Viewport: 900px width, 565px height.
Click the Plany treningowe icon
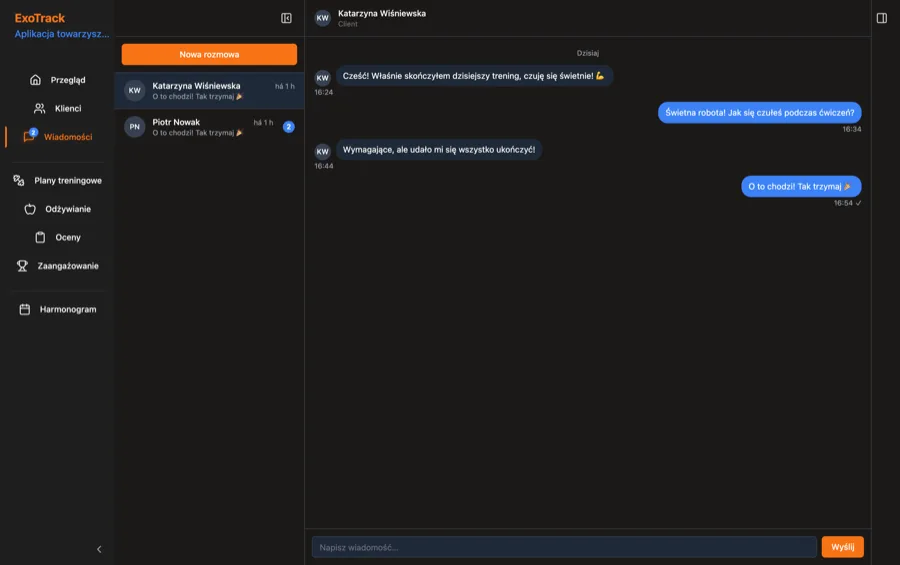[19, 180]
